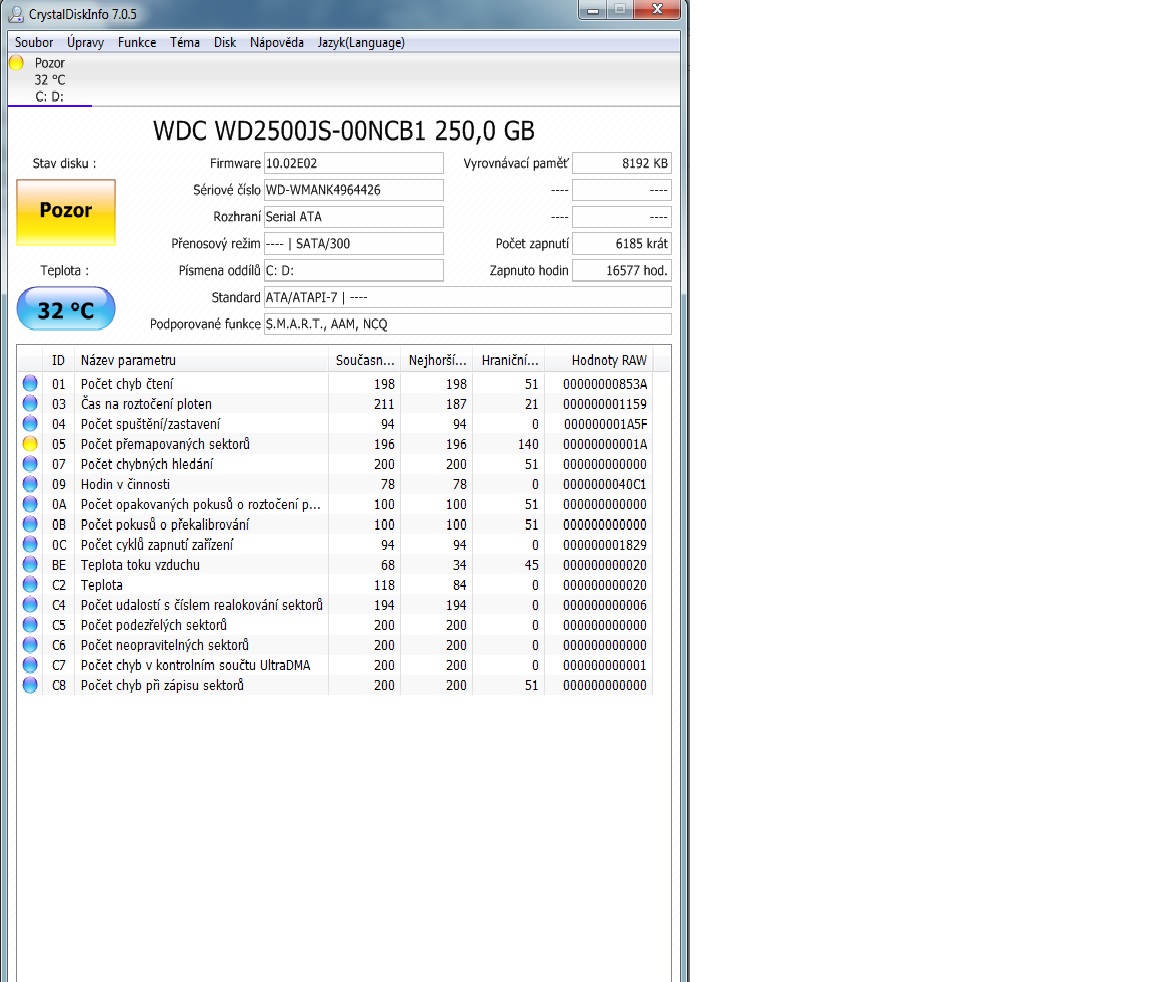Click the Název parametru column header
The height and width of the screenshot is (982, 1152).
201,360
